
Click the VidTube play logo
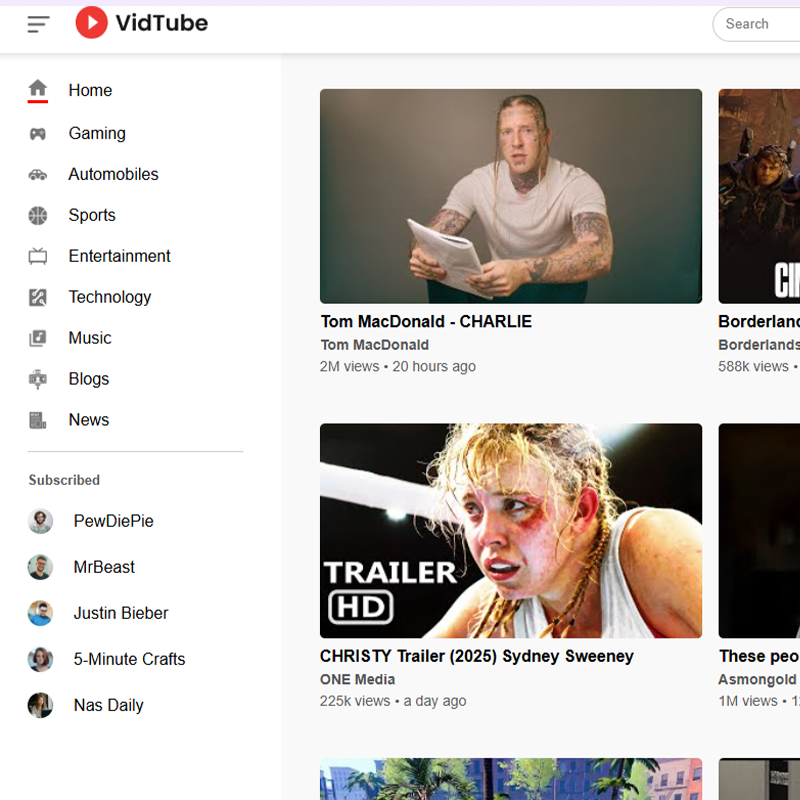[x=91, y=23]
